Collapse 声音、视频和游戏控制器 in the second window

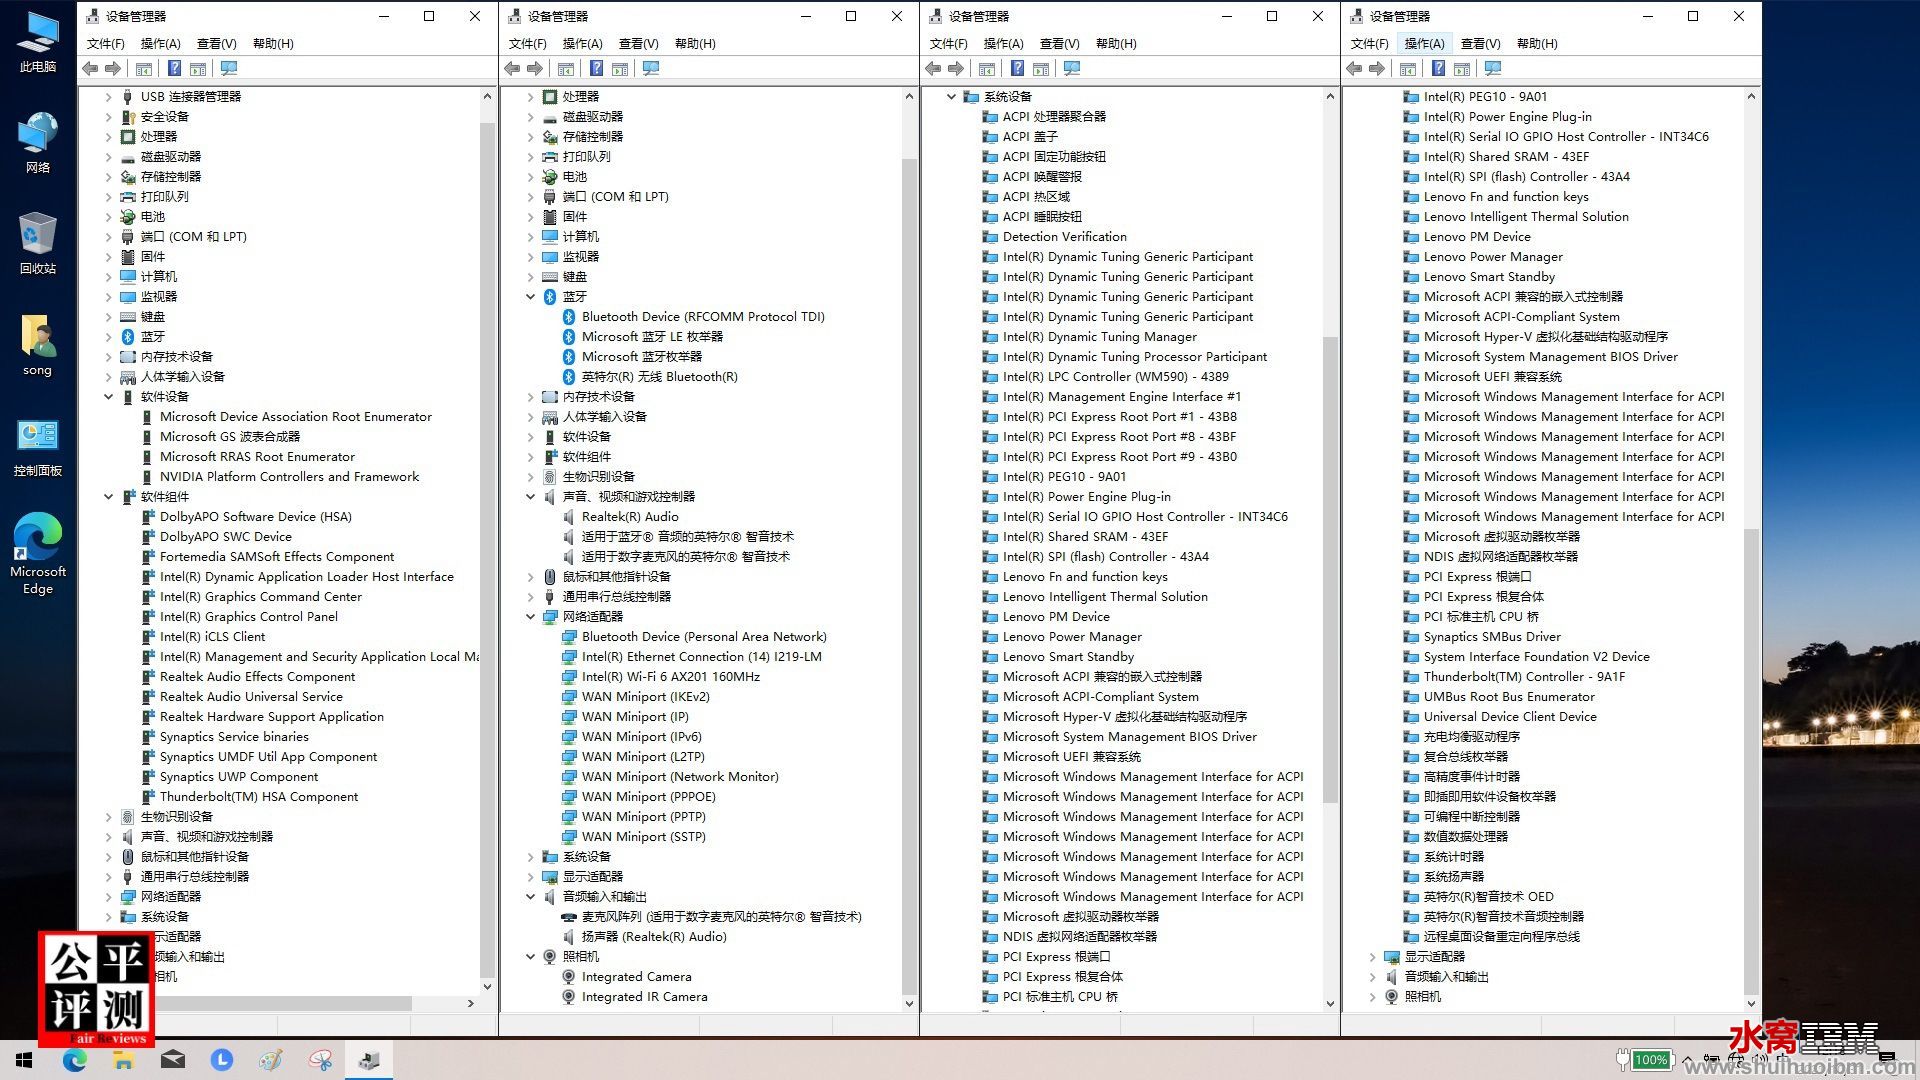pos(530,497)
